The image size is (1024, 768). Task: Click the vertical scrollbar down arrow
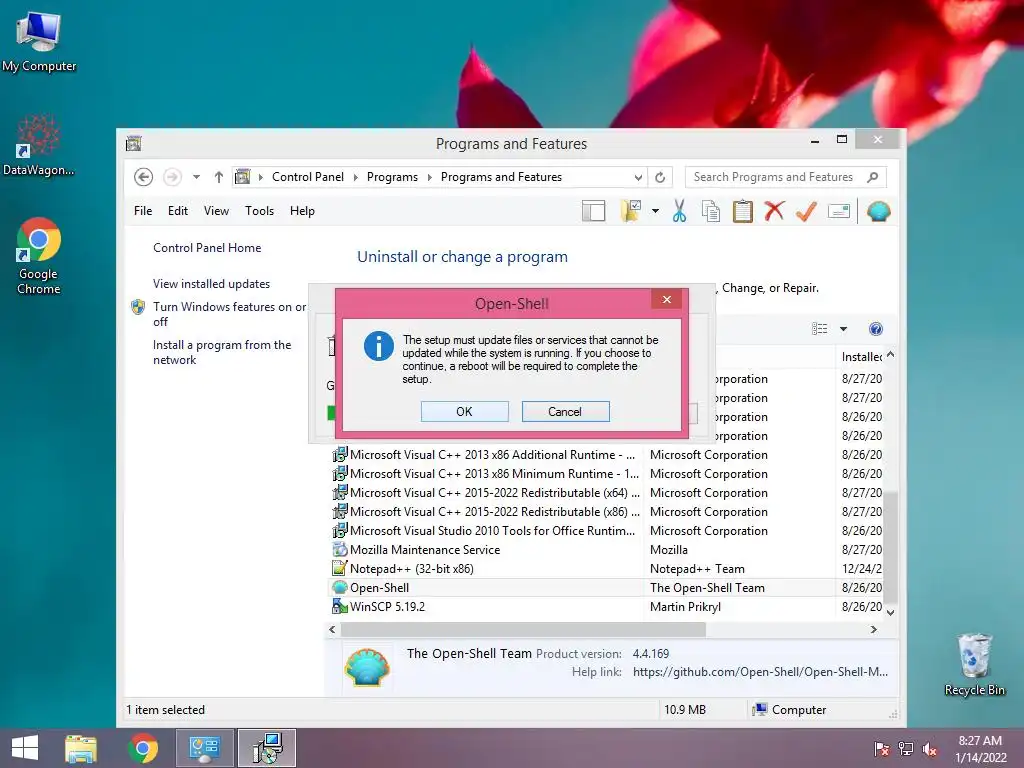(890, 613)
